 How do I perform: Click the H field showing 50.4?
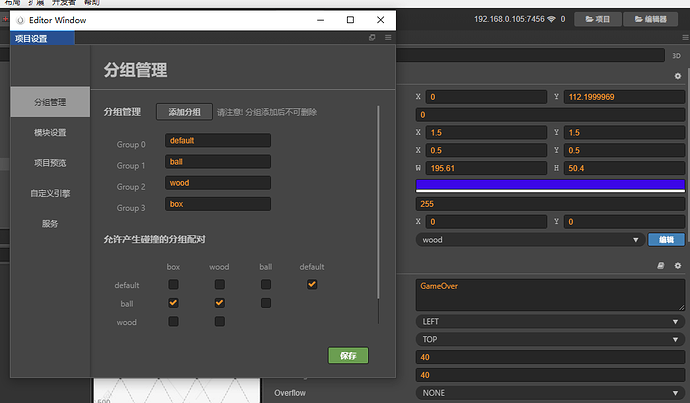624,168
